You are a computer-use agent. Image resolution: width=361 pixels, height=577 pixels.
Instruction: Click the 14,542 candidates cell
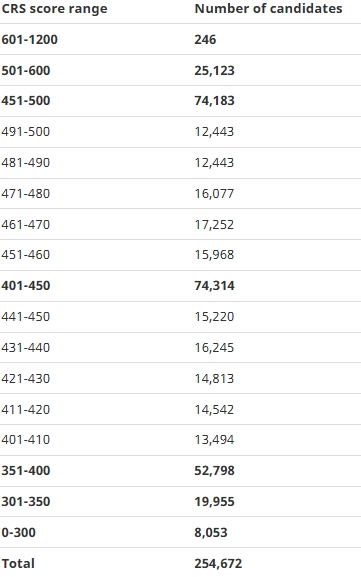(214, 409)
